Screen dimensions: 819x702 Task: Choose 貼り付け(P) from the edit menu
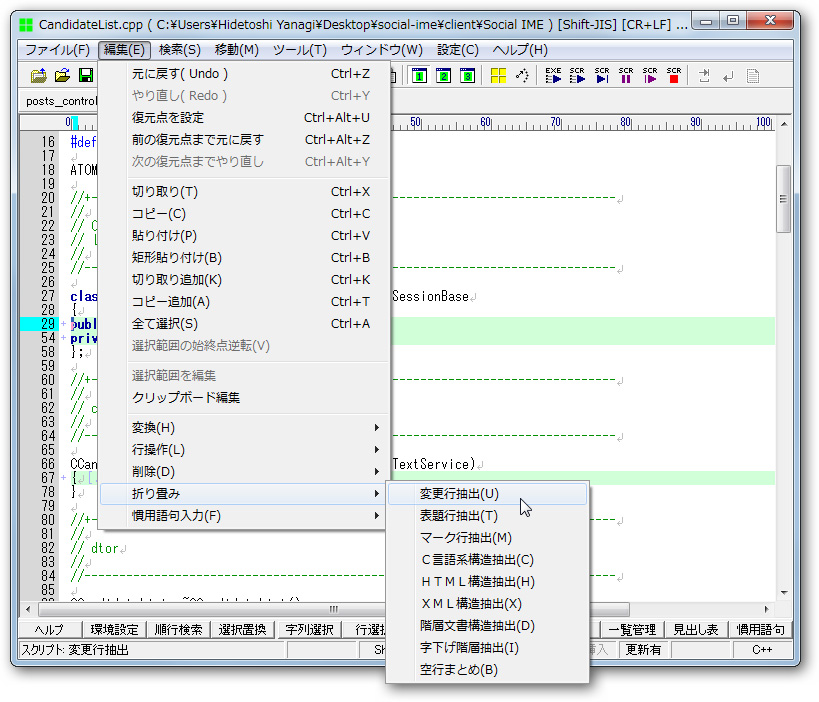tap(244, 236)
